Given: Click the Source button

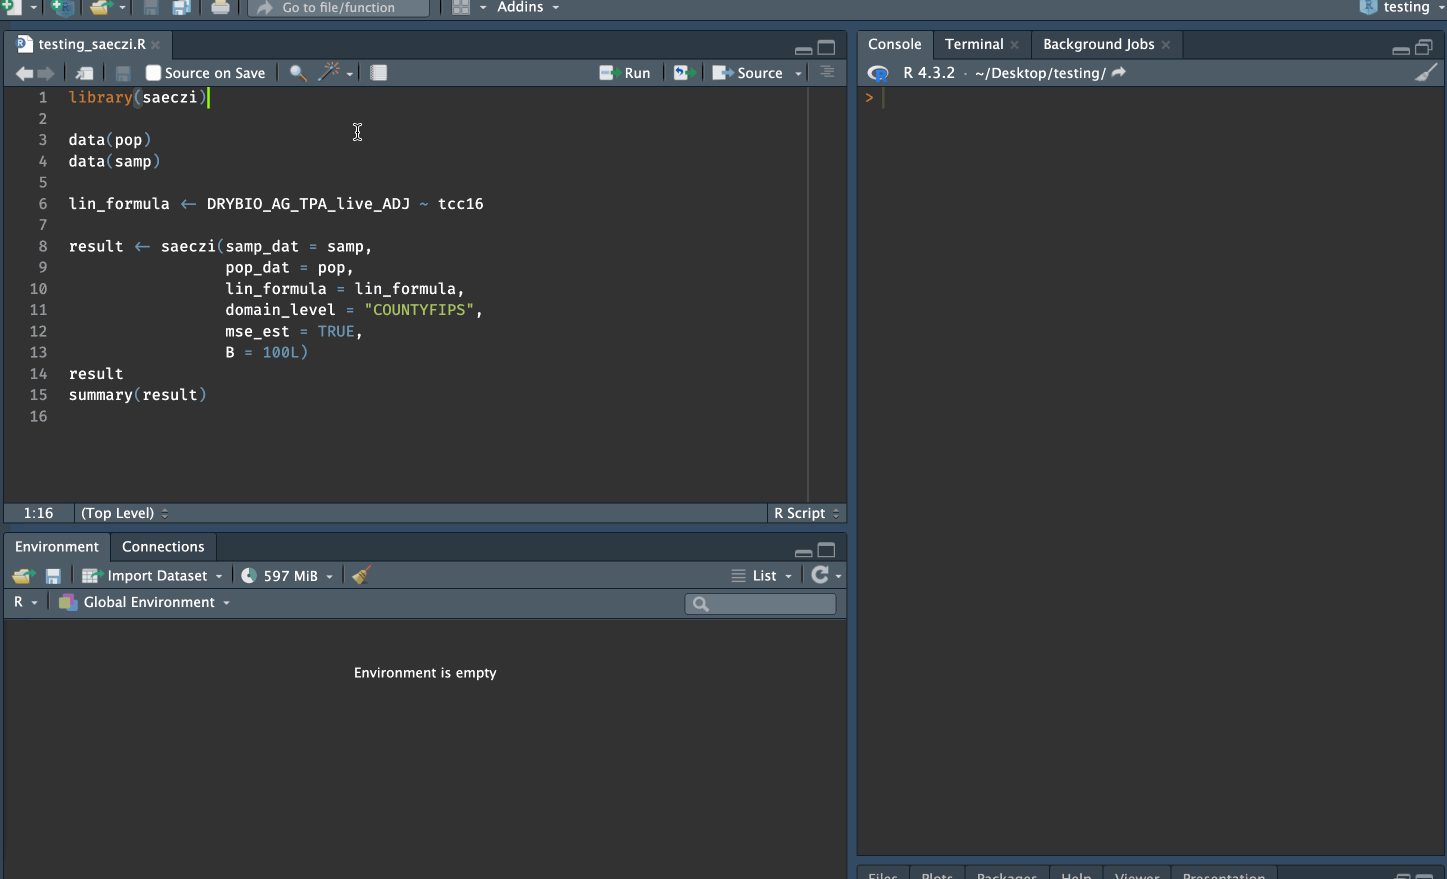Looking at the screenshot, I should pos(749,73).
